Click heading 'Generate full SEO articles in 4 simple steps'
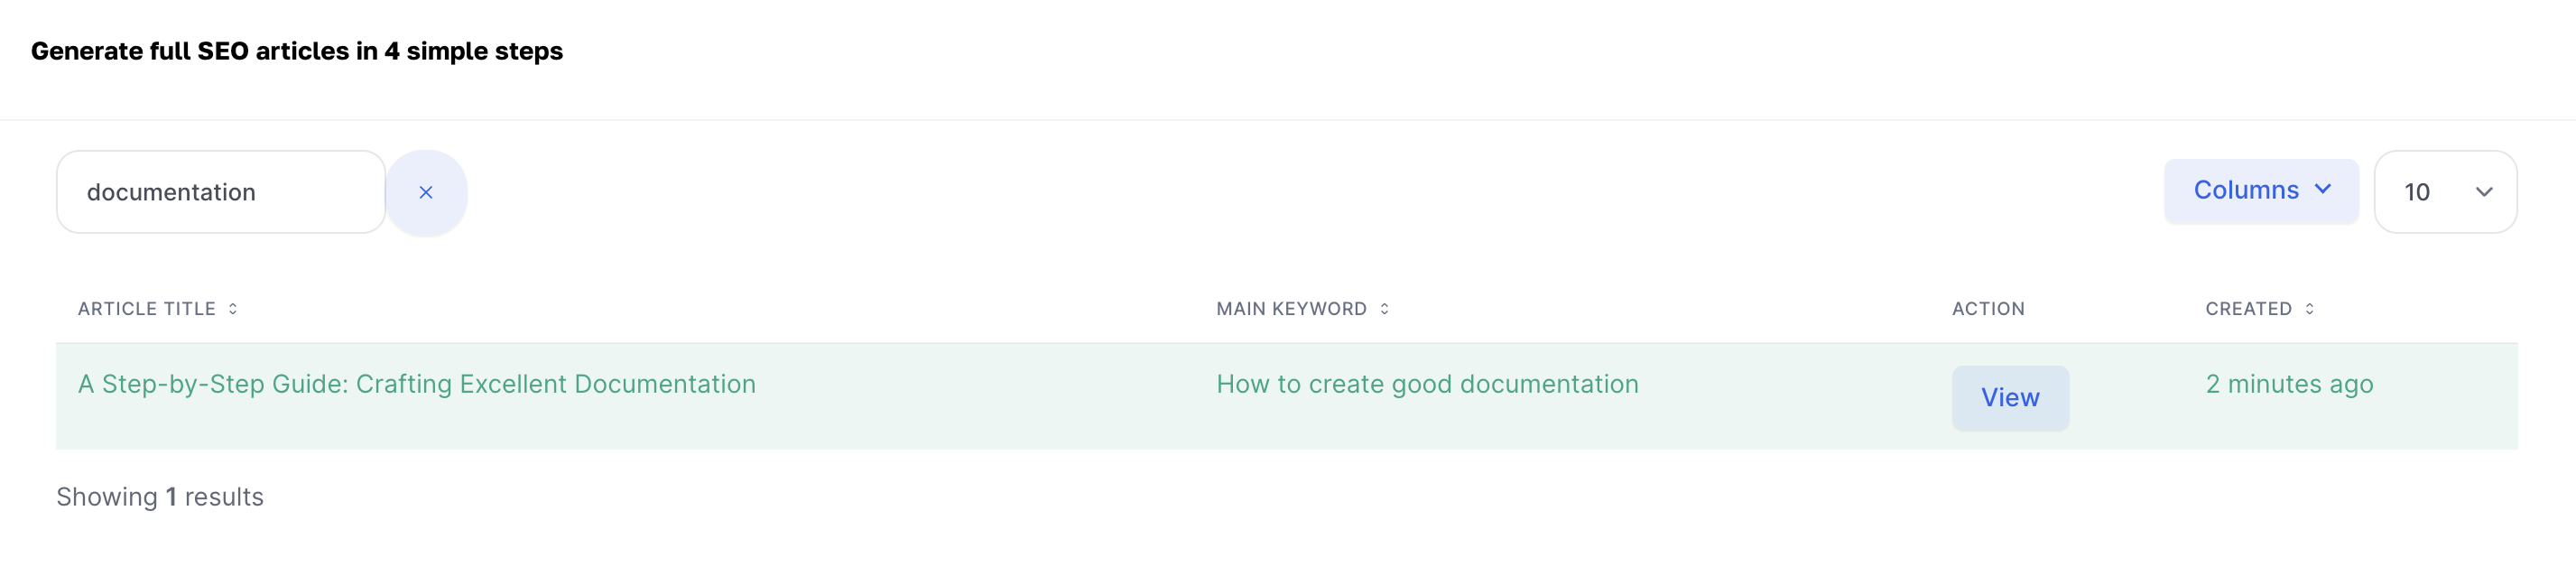 click(297, 51)
